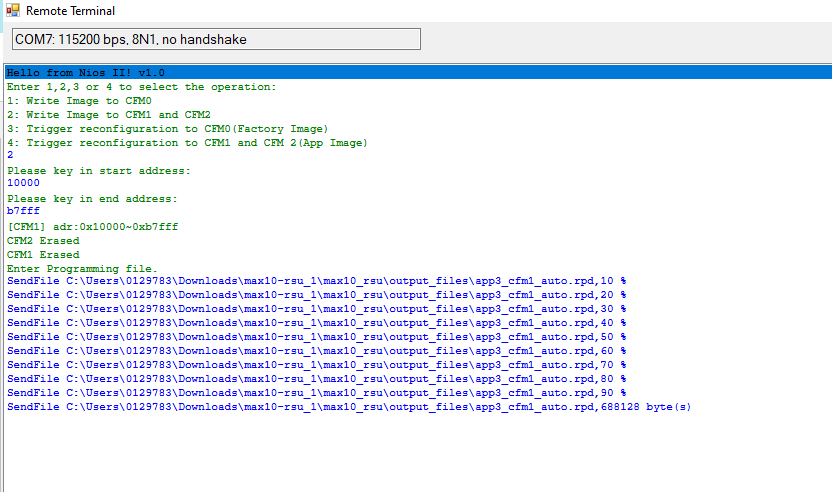Click the entered start address 10000
The width and height of the screenshot is (832, 492).
[23, 184]
